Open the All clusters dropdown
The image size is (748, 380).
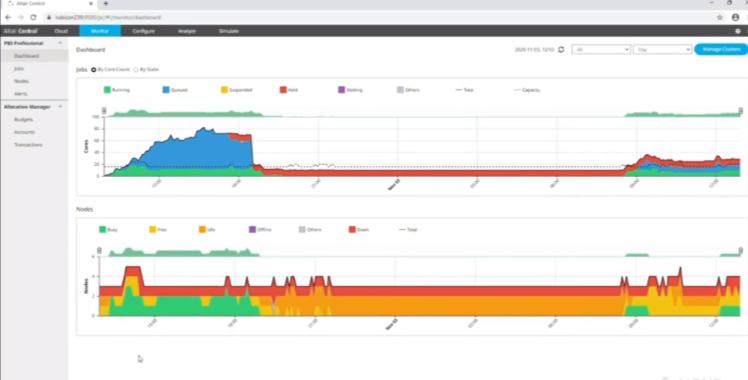pyautogui.click(x=601, y=50)
